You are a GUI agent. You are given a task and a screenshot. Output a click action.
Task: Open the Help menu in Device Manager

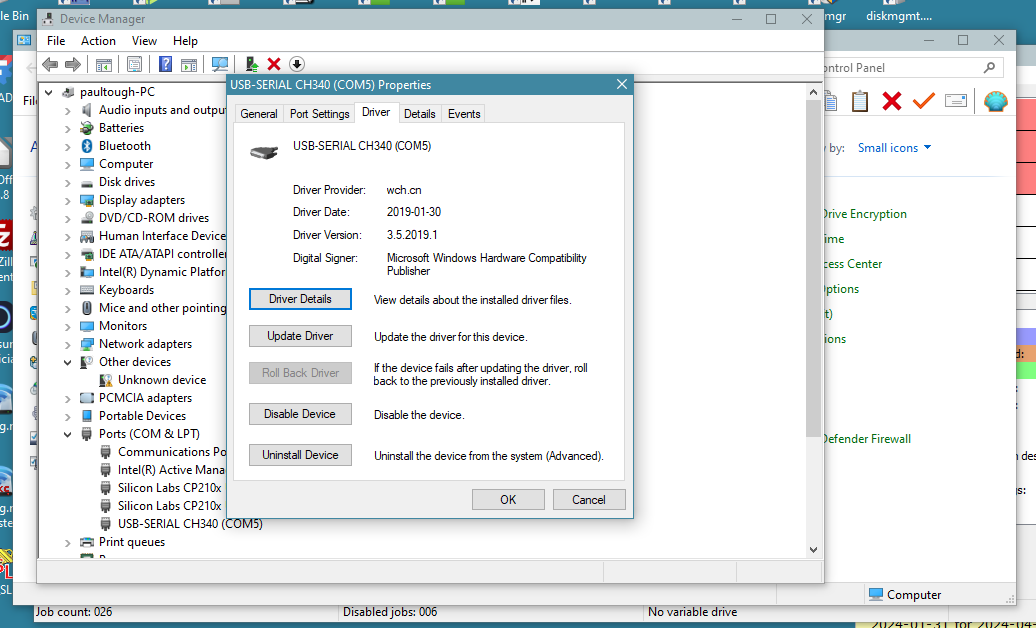pyautogui.click(x=185, y=41)
